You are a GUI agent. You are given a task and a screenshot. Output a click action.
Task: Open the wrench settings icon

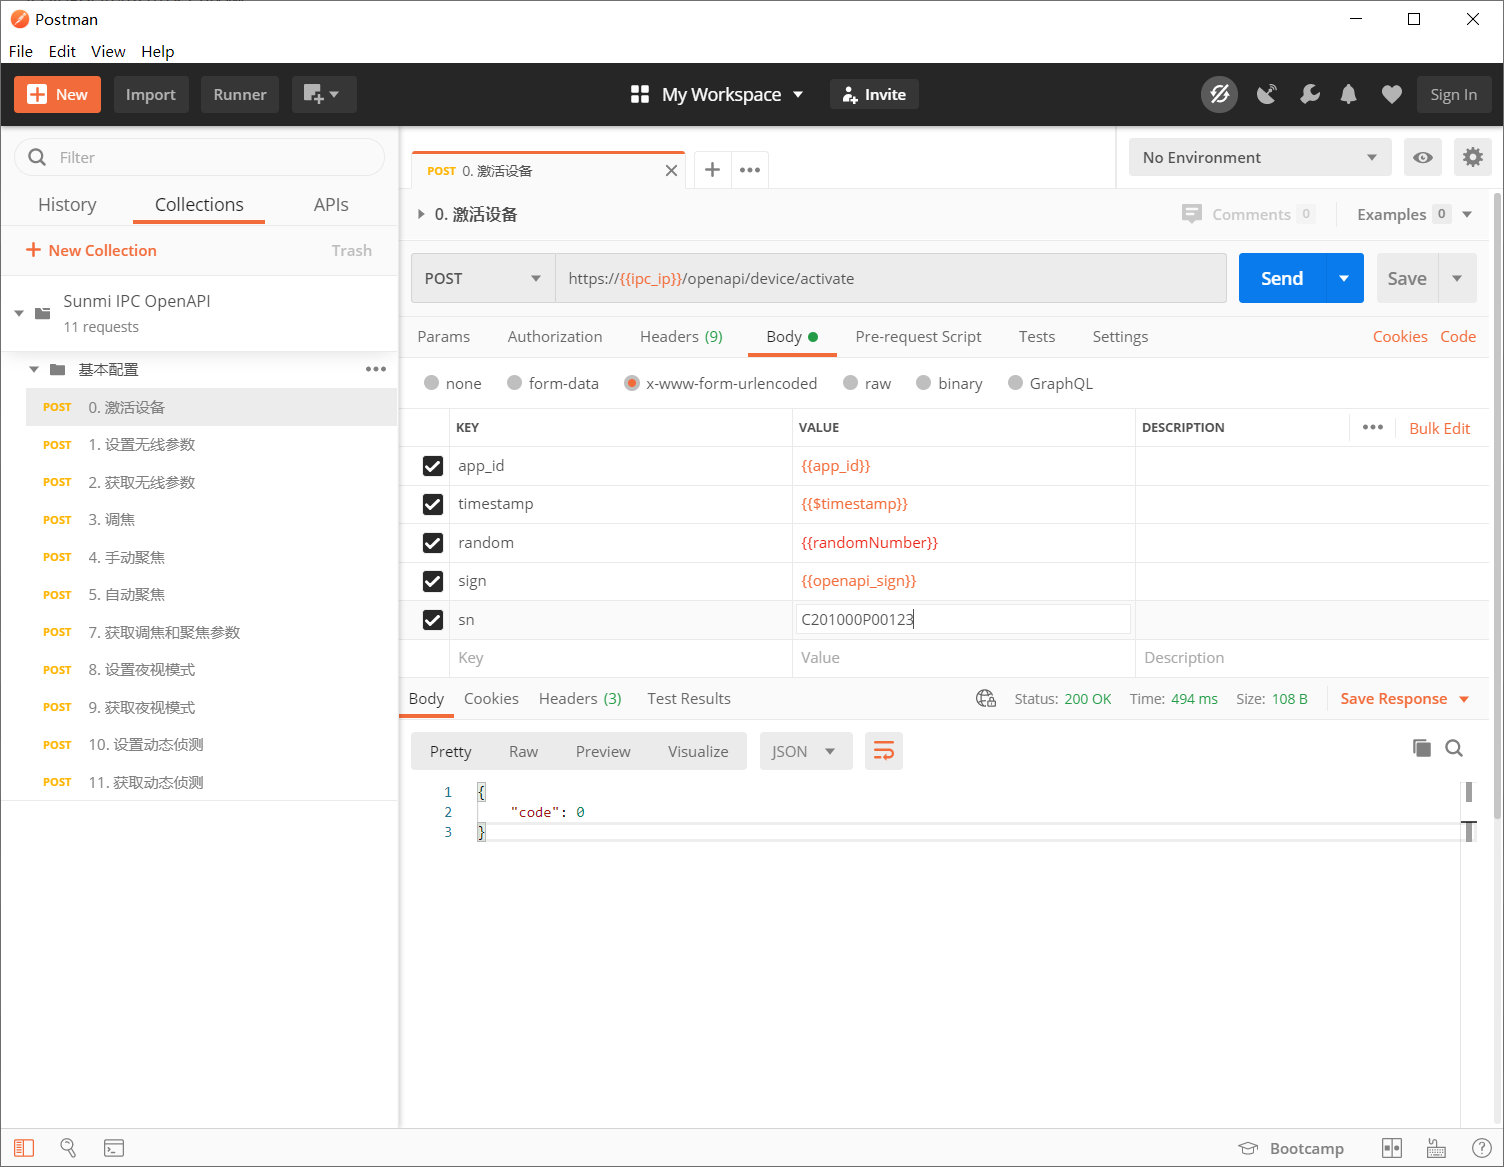pyautogui.click(x=1309, y=94)
